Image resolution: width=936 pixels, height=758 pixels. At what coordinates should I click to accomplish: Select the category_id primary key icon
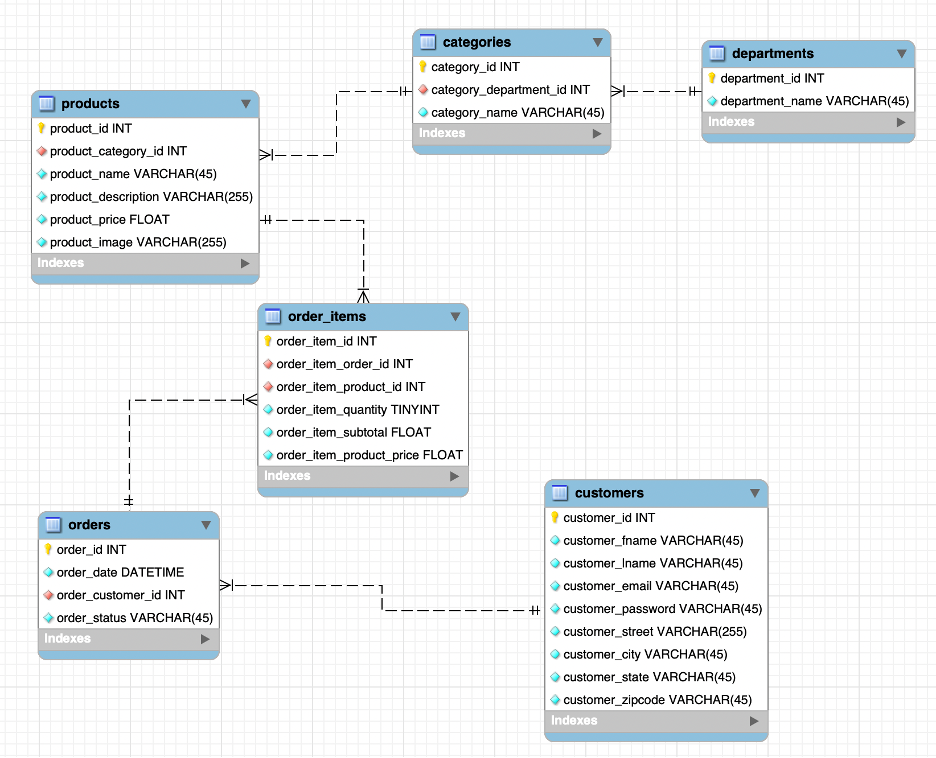coord(423,67)
